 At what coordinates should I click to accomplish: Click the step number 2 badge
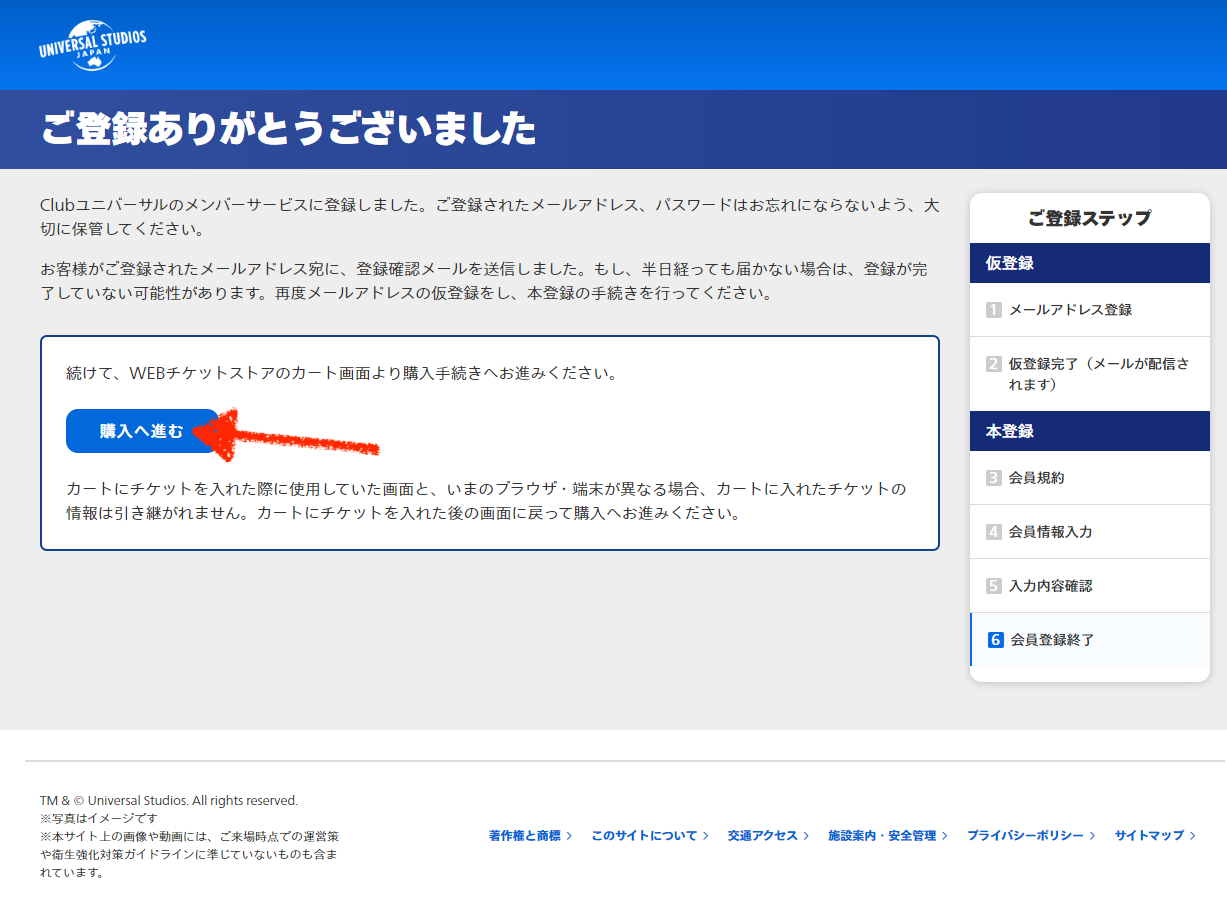994,364
